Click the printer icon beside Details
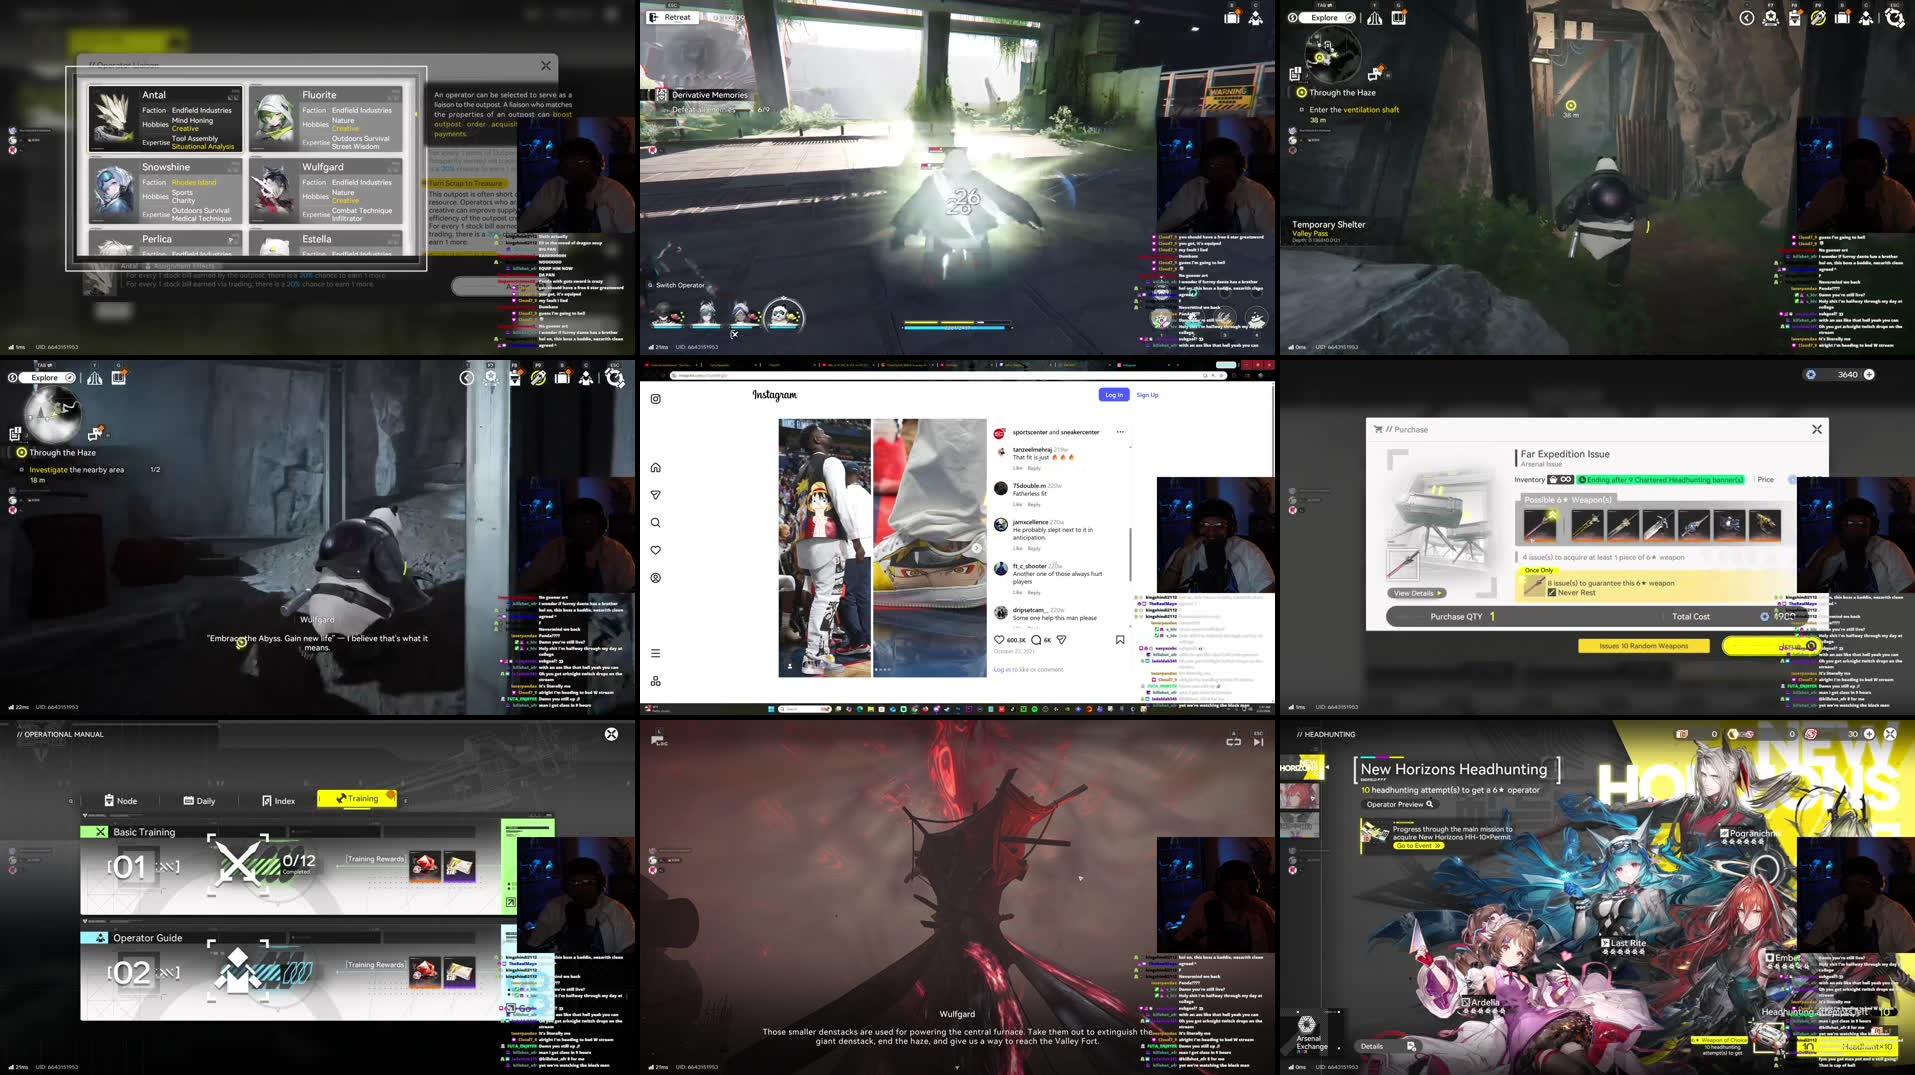Image resolution: width=1915 pixels, height=1075 pixels. [1410, 1046]
